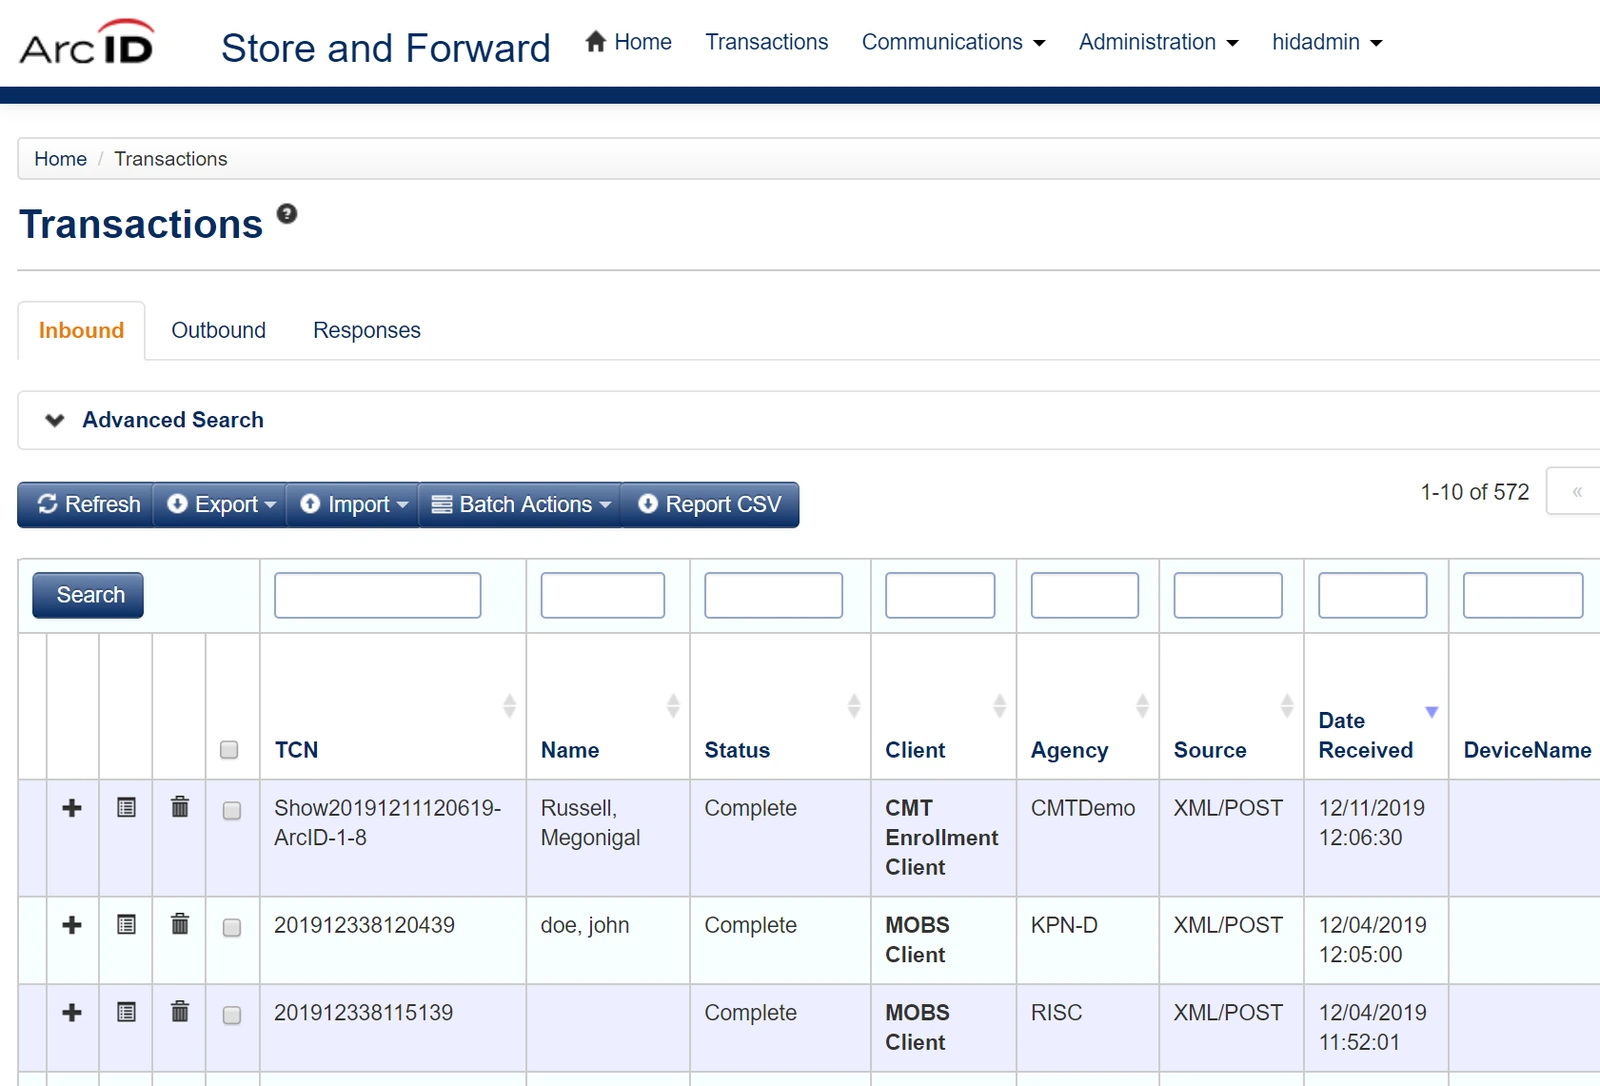Toggle the select-all checkbox in table header
The height and width of the screenshot is (1086, 1600).
229,750
